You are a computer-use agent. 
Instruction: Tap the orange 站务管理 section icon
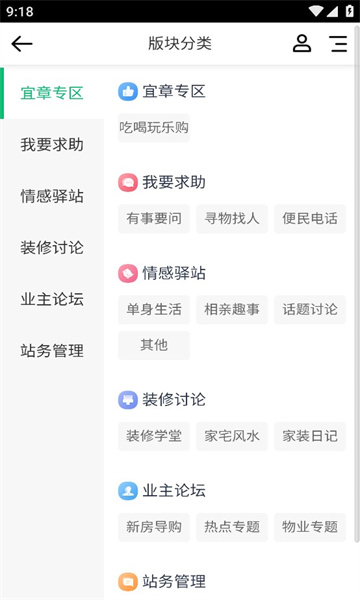click(128, 582)
